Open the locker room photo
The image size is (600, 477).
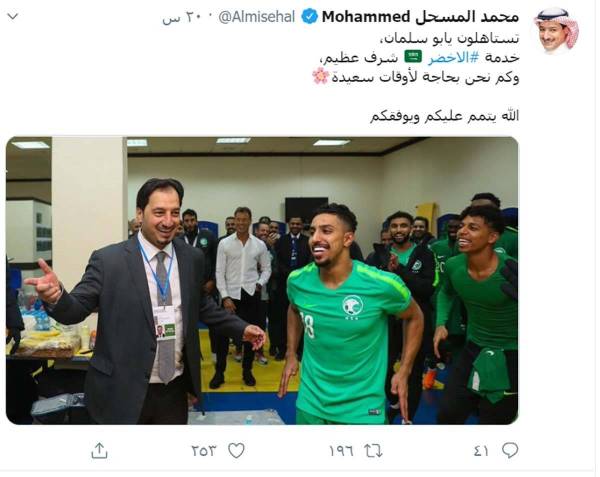(264, 282)
